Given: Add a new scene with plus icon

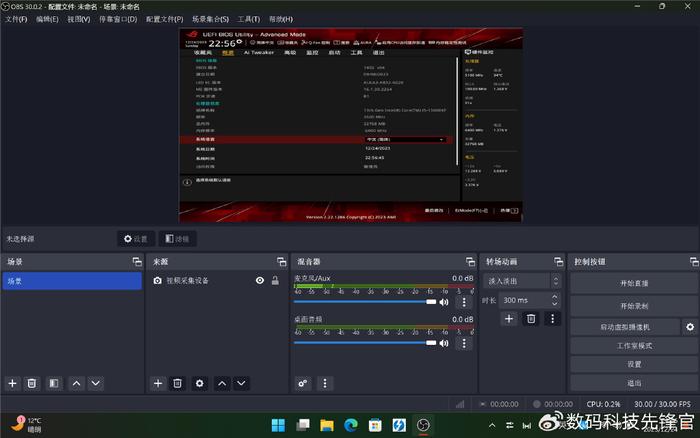Looking at the screenshot, I should [12, 383].
